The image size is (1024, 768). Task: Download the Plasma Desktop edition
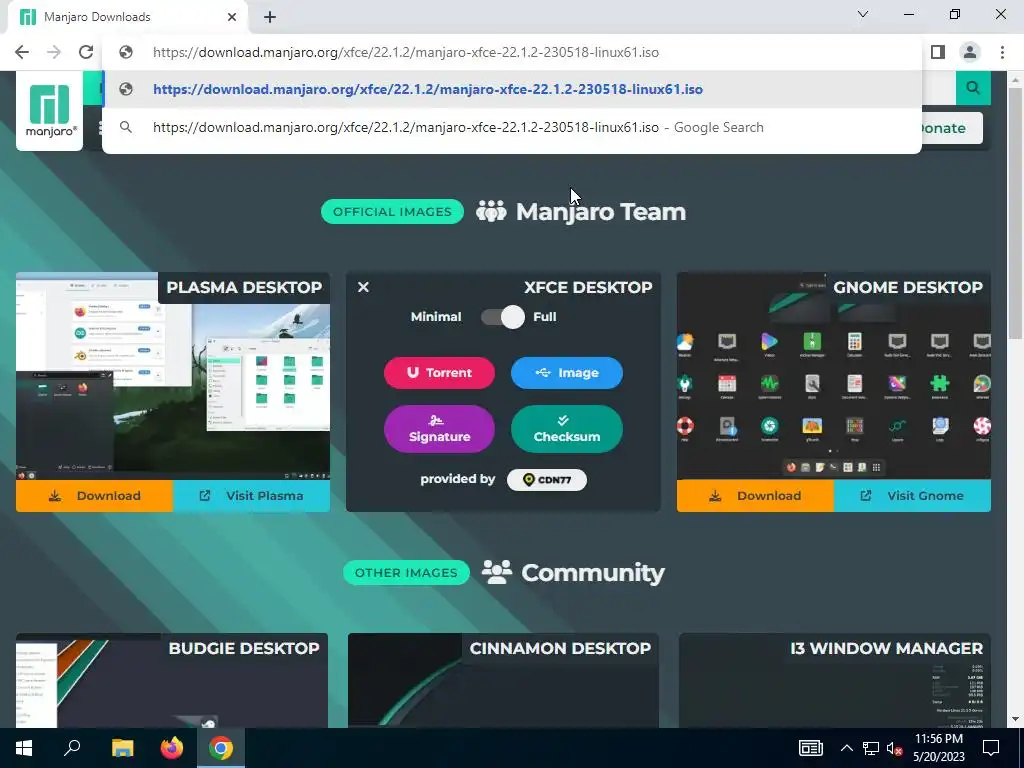95,496
